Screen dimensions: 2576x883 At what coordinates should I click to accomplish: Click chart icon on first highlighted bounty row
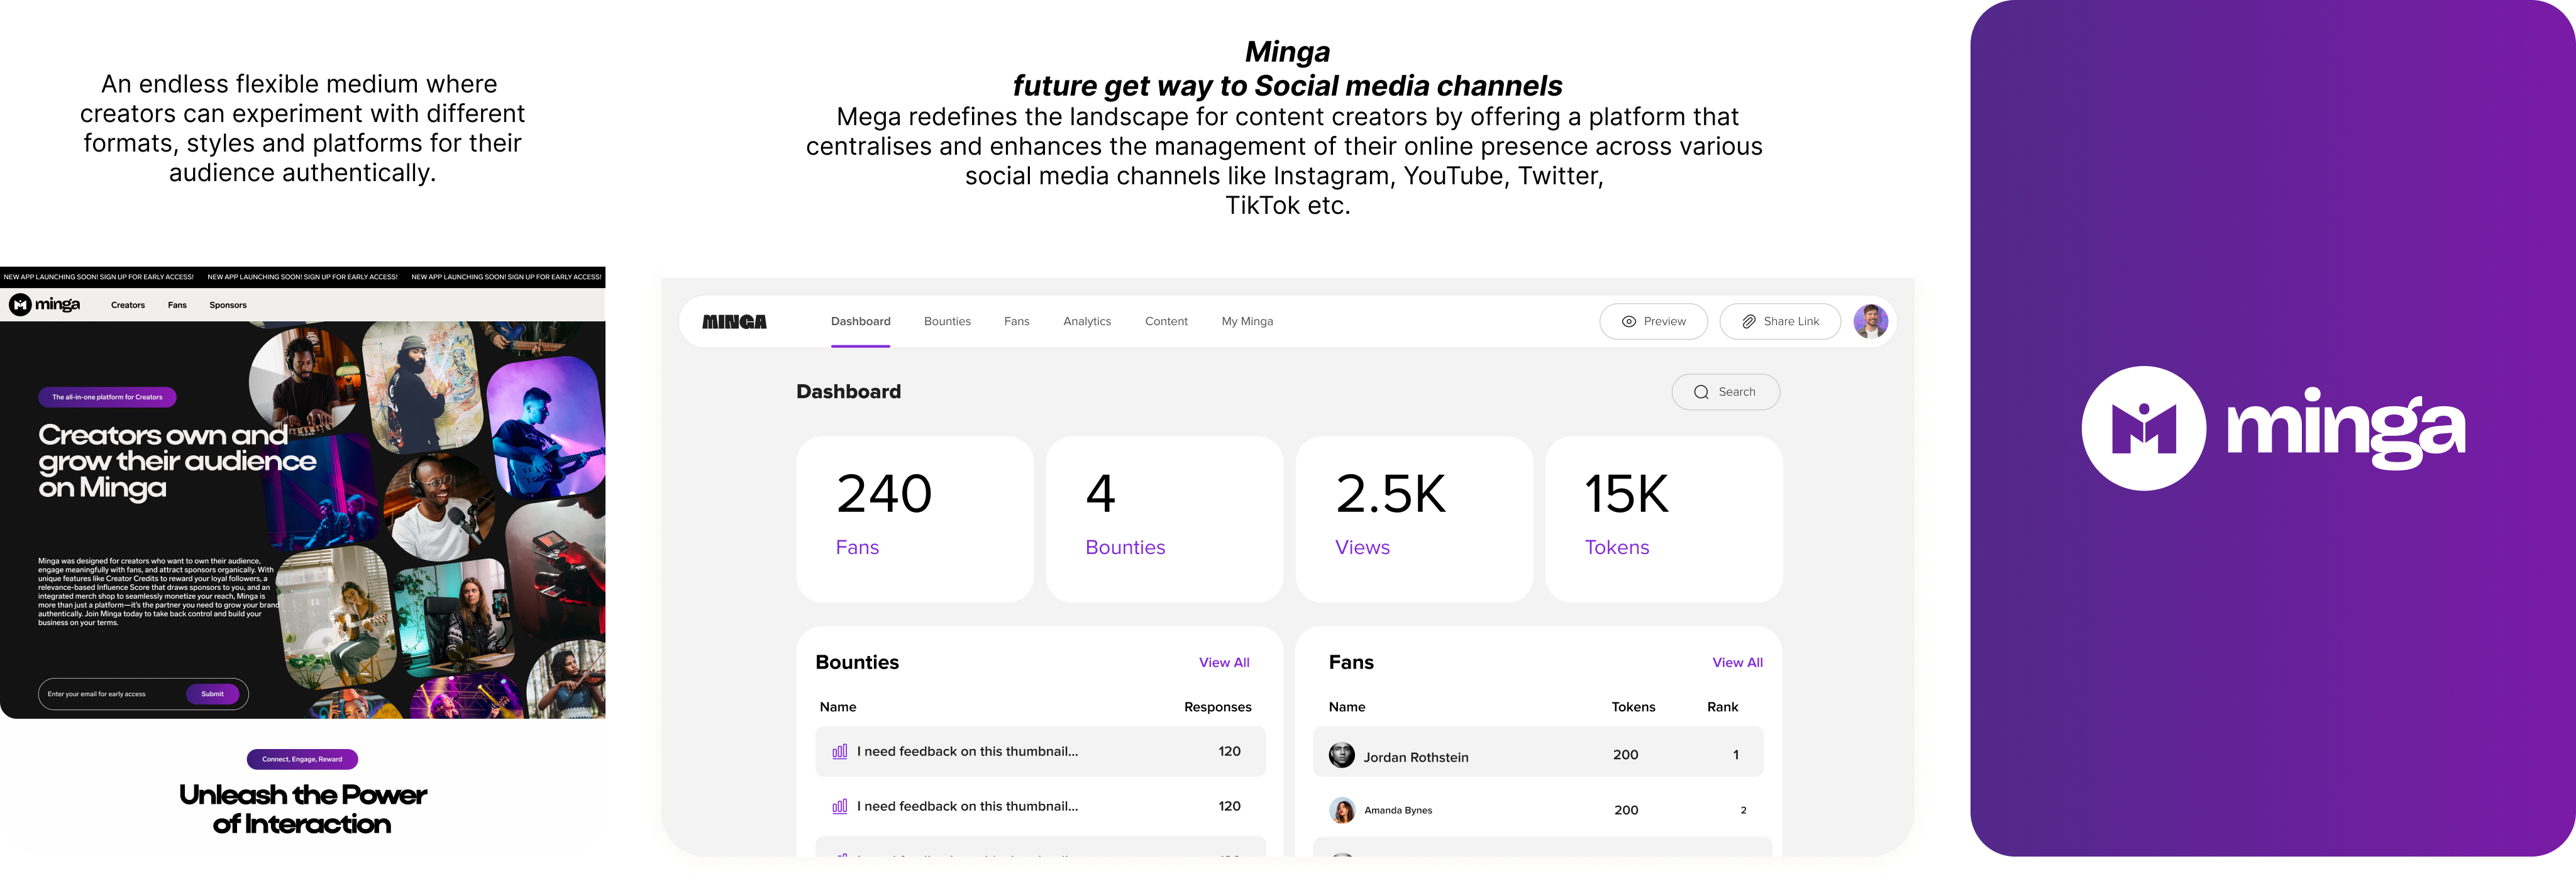coord(839,751)
